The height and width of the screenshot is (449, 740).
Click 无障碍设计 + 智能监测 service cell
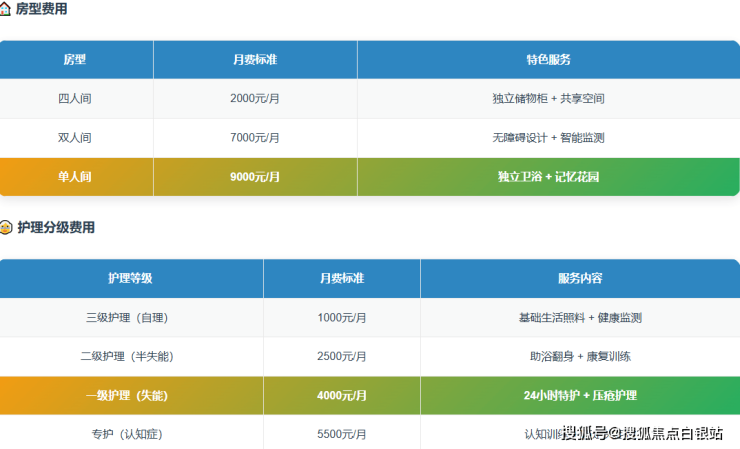[548, 138]
